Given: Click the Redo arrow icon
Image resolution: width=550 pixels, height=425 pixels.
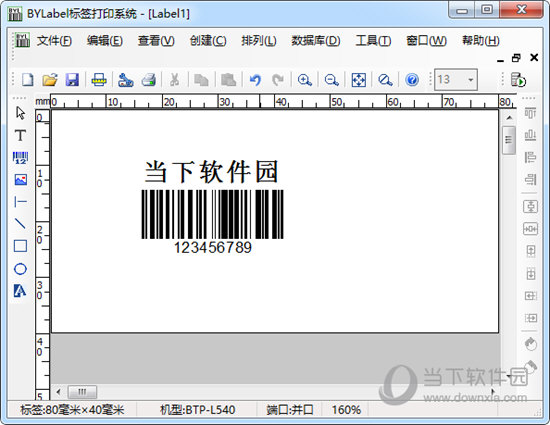Looking at the screenshot, I should [278, 80].
